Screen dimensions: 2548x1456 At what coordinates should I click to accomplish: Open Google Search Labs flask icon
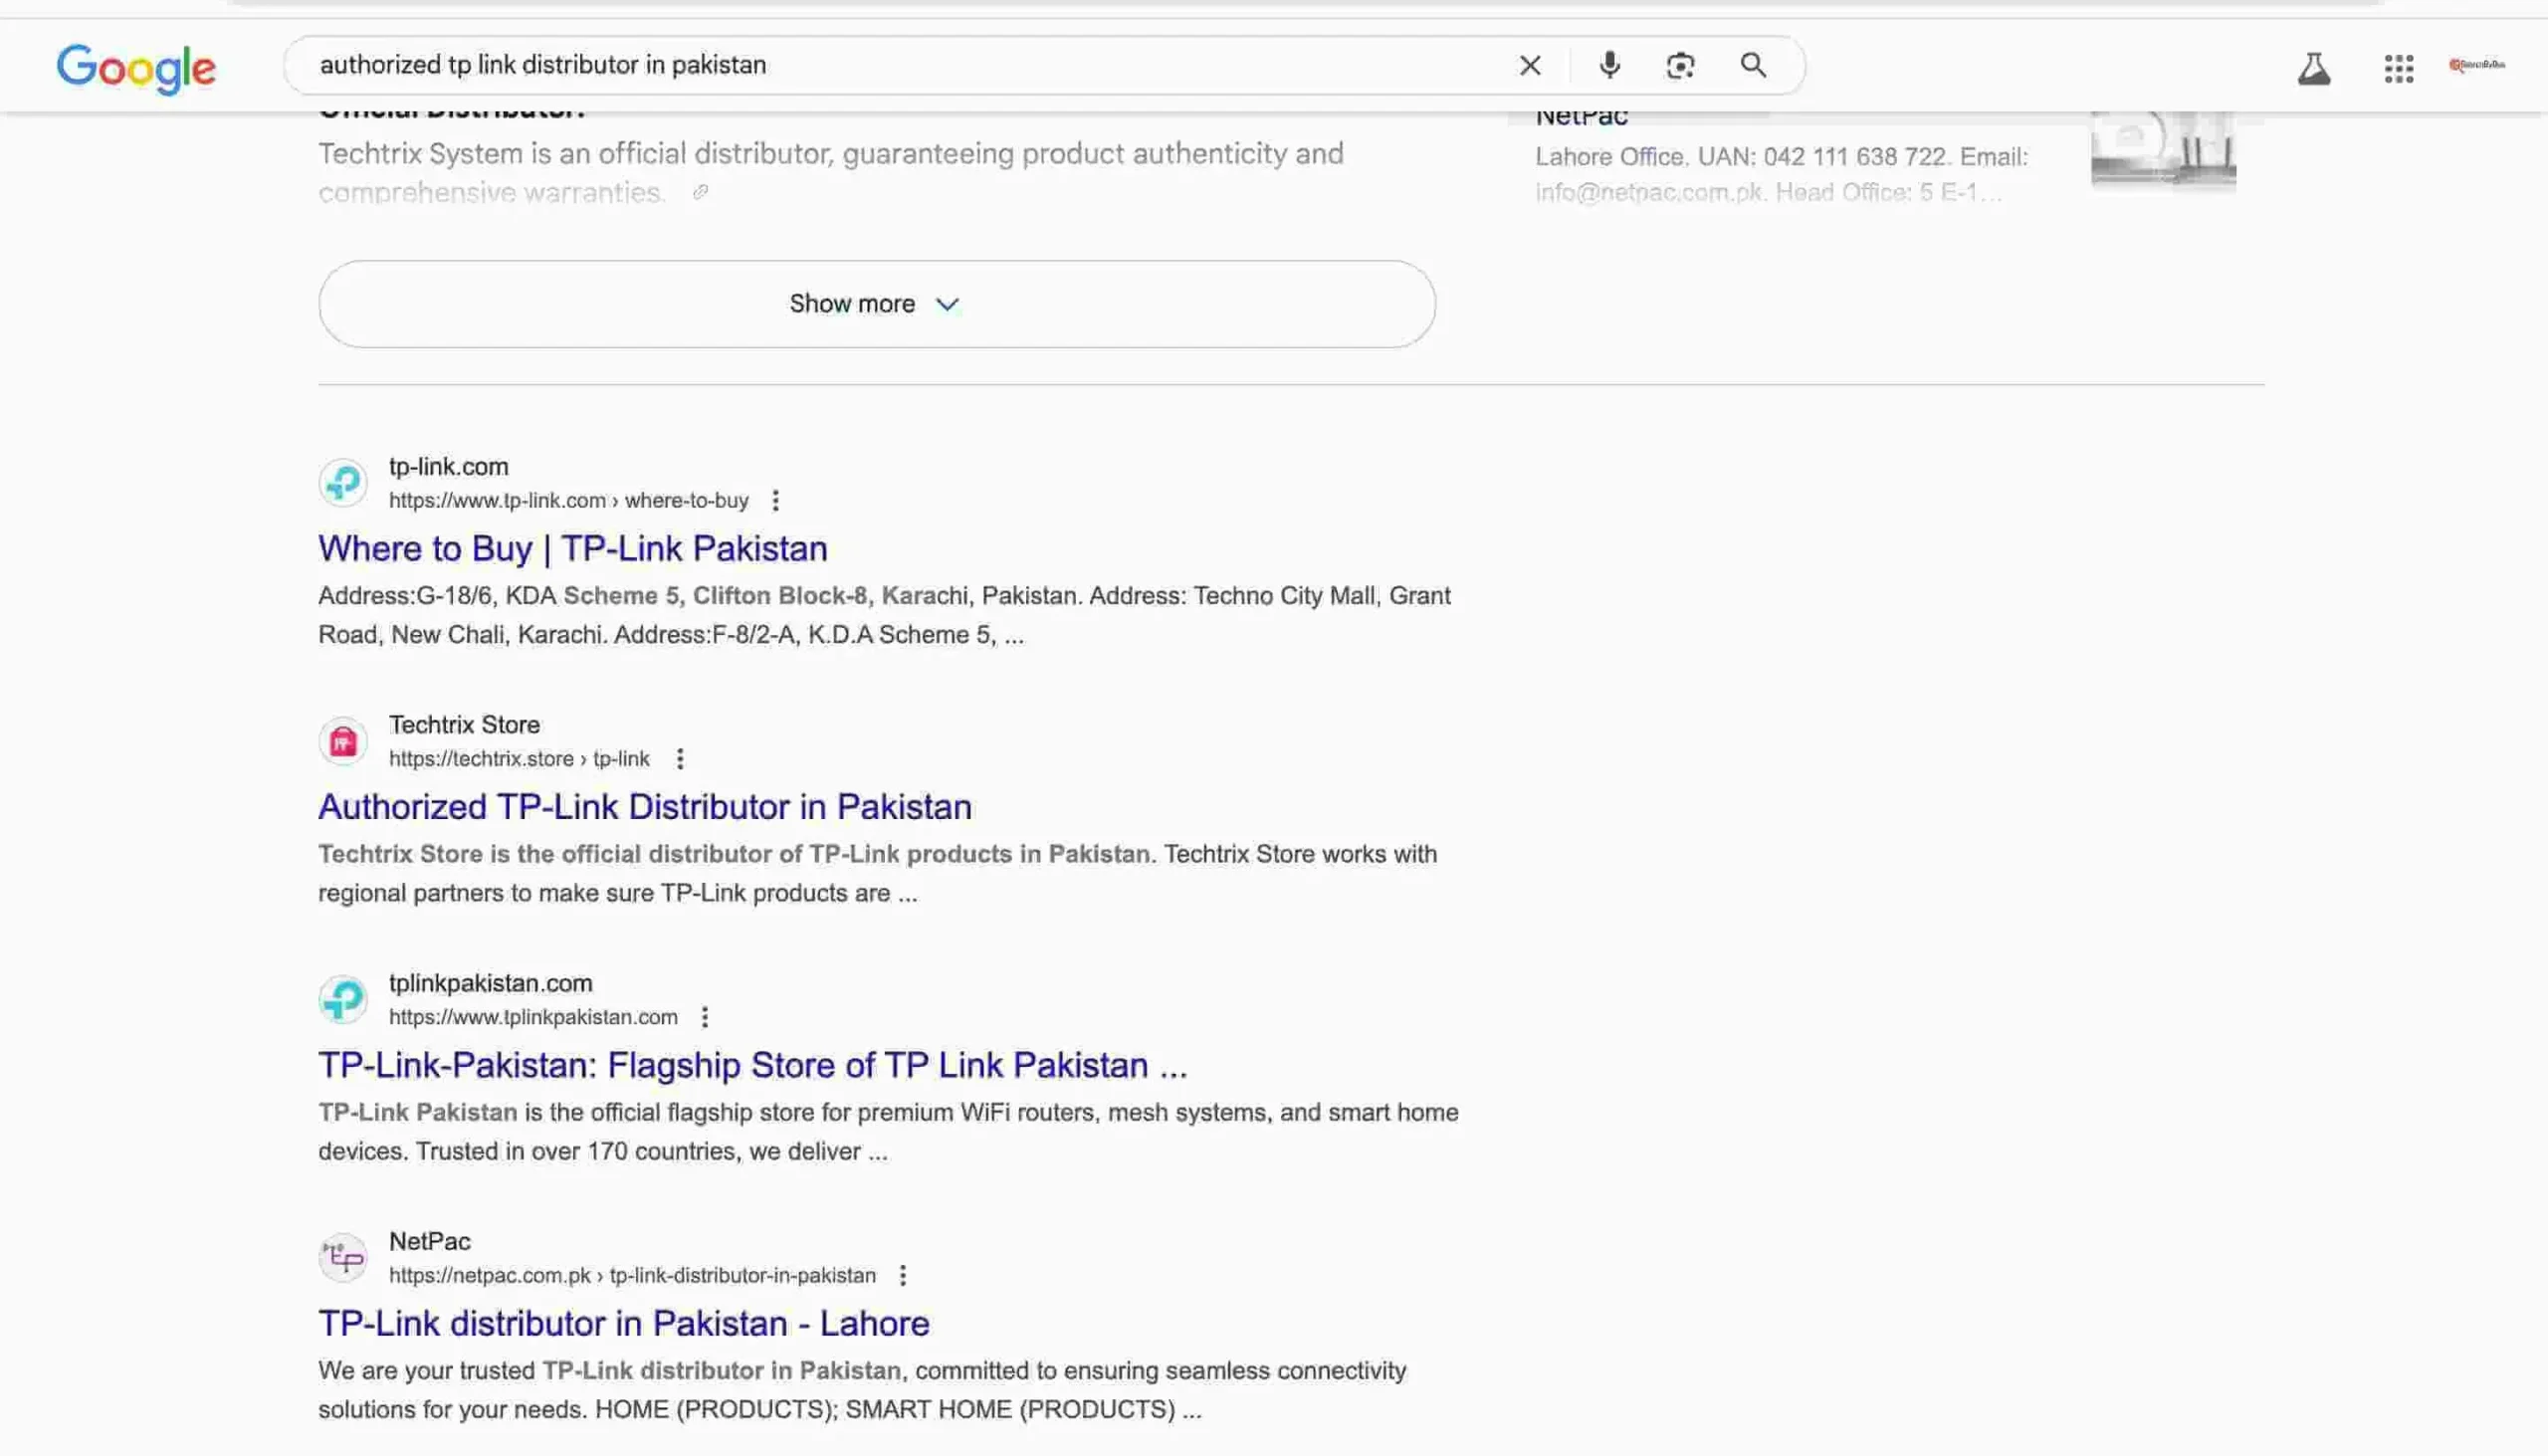(x=2314, y=68)
